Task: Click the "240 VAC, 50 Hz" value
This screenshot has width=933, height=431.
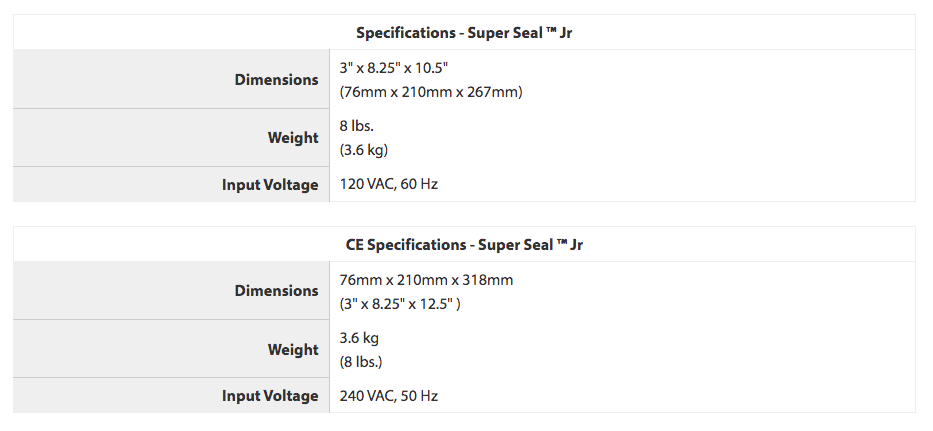Action: (389, 396)
